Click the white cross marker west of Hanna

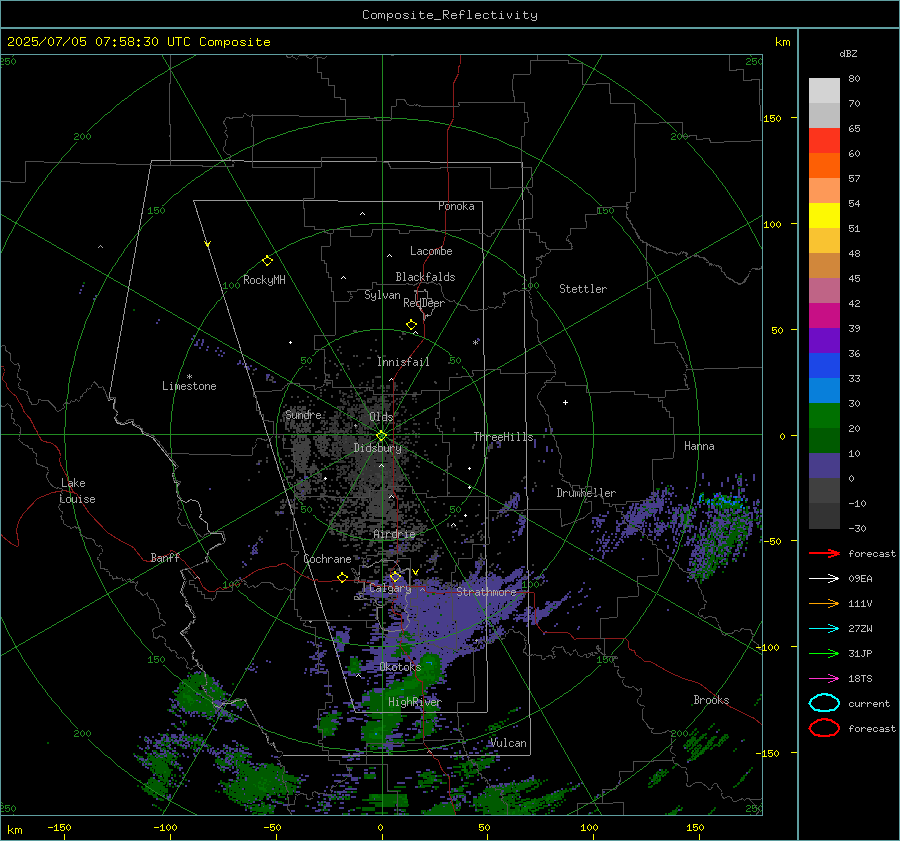click(x=565, y=402)
